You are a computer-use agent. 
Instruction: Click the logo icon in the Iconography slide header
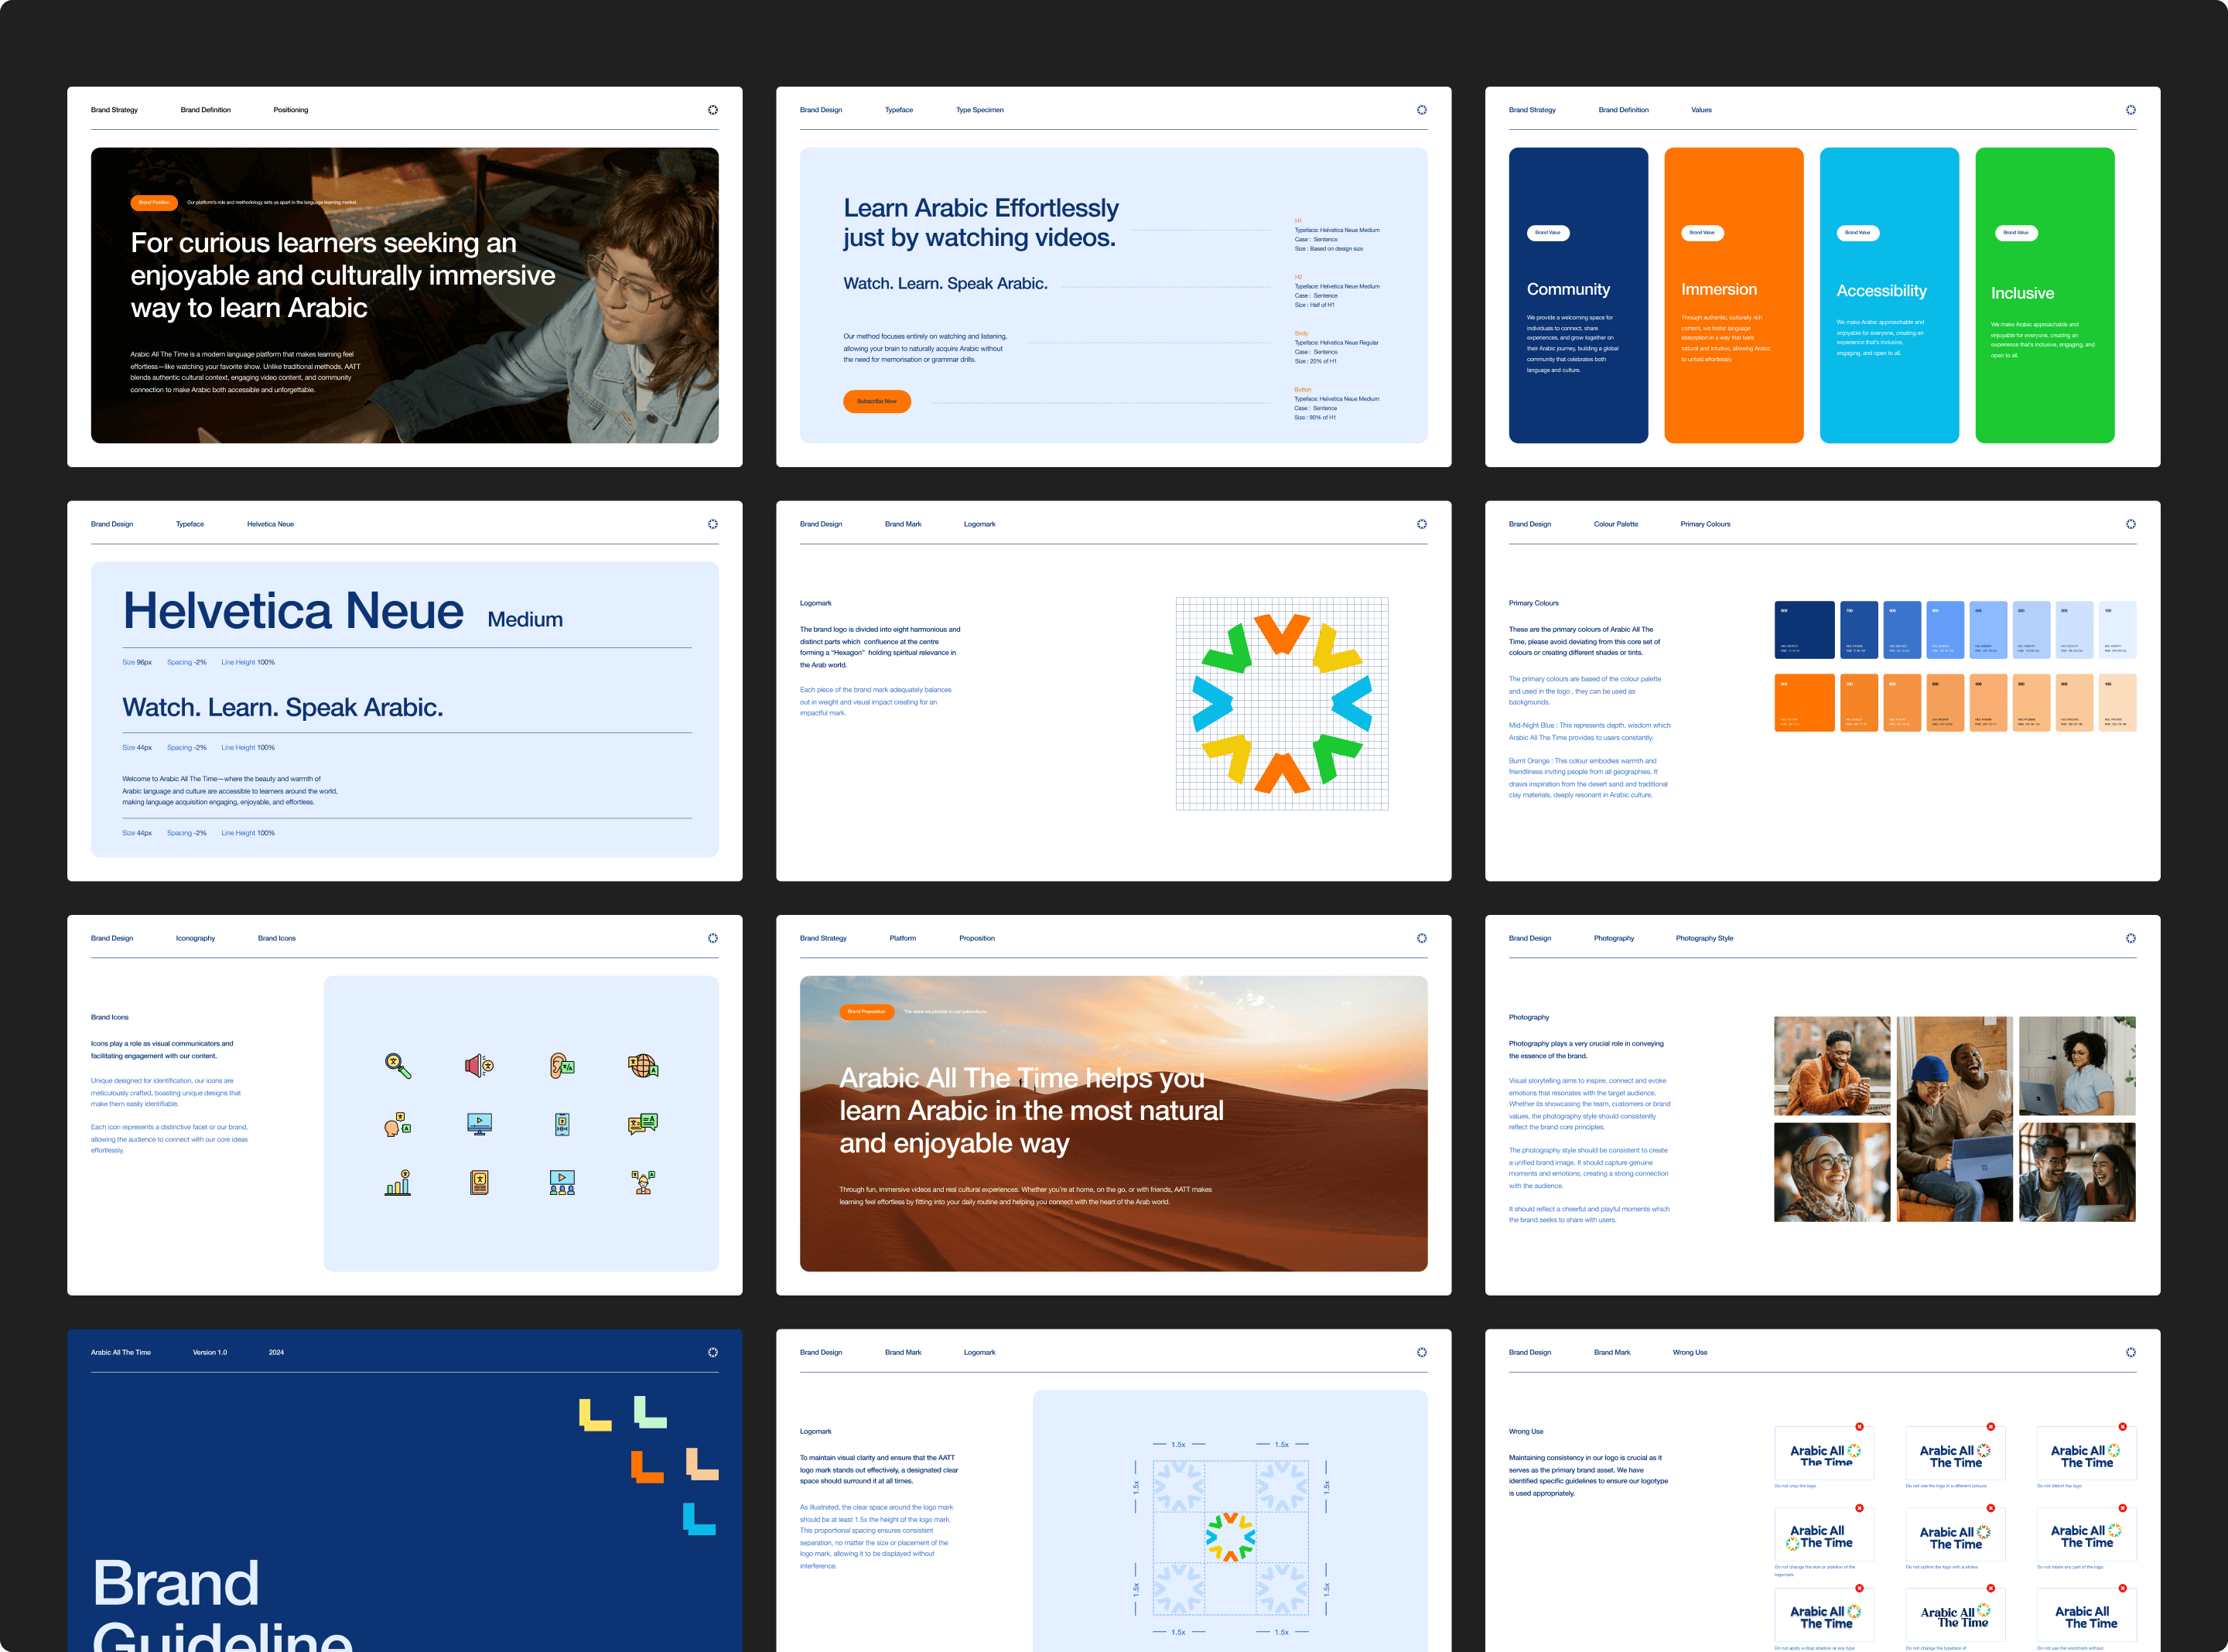pyautogui.click(x=713, y=938)
